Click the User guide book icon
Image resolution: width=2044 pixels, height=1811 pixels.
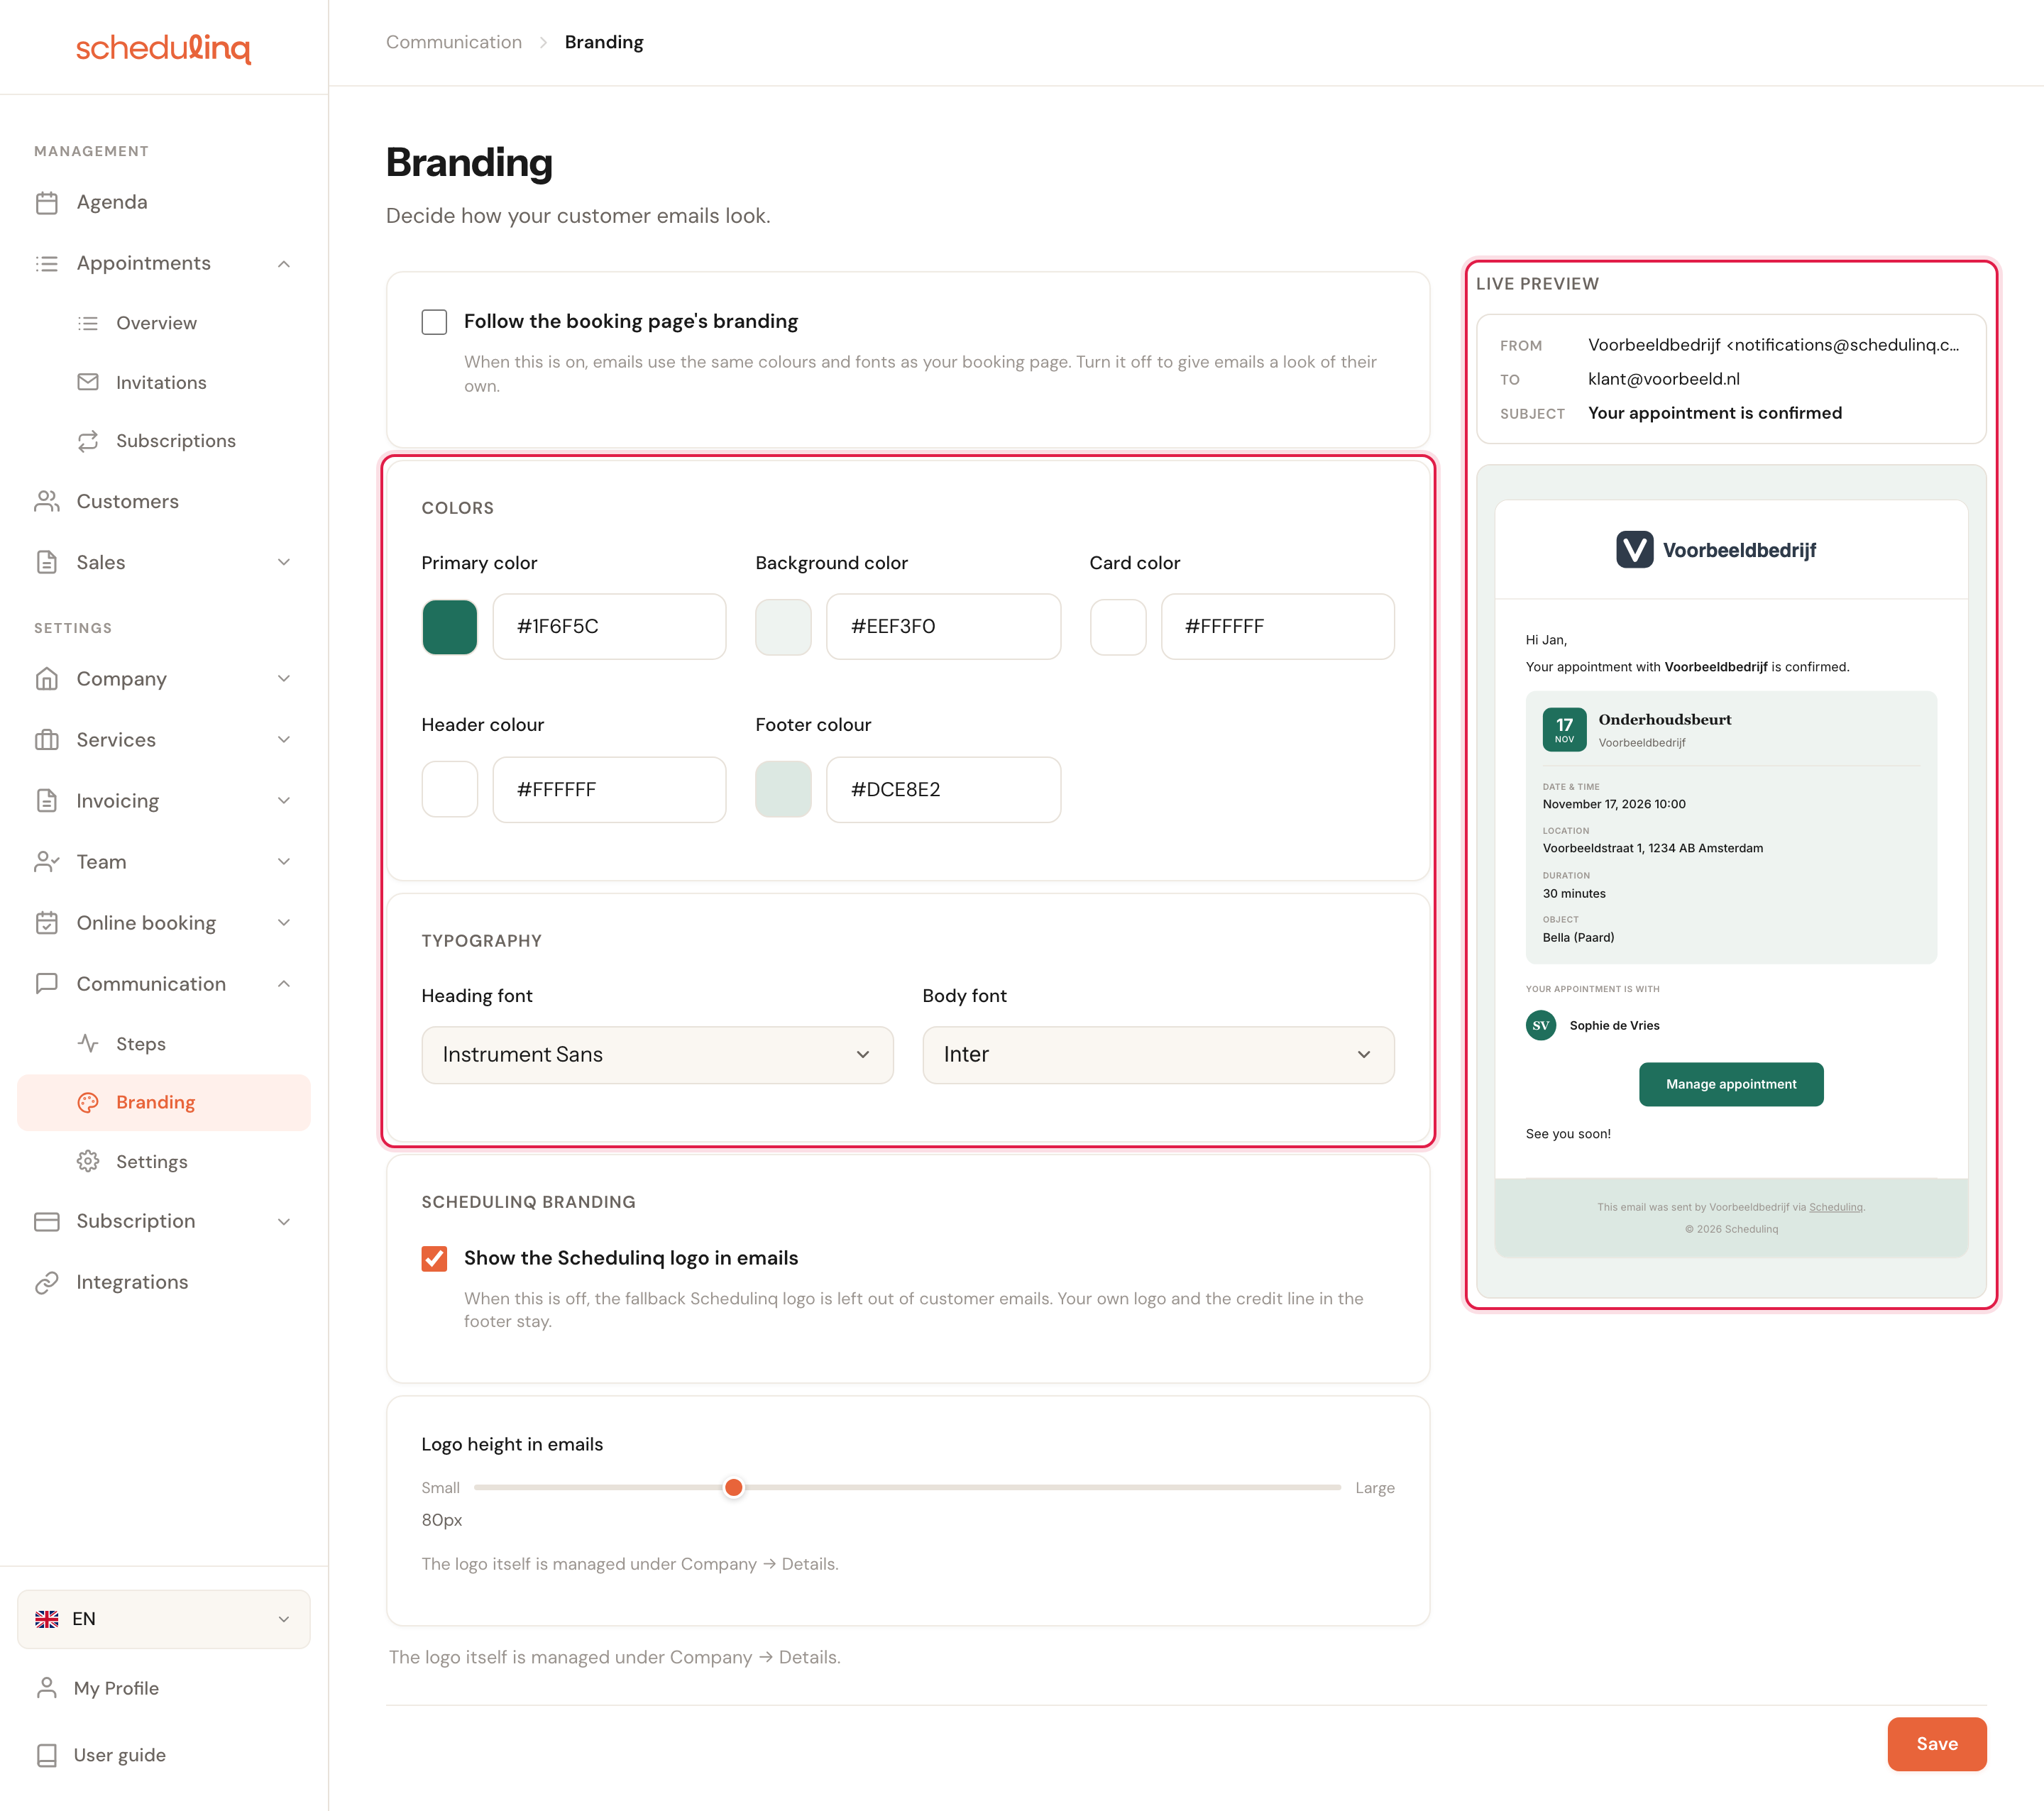coord(46,1756)
